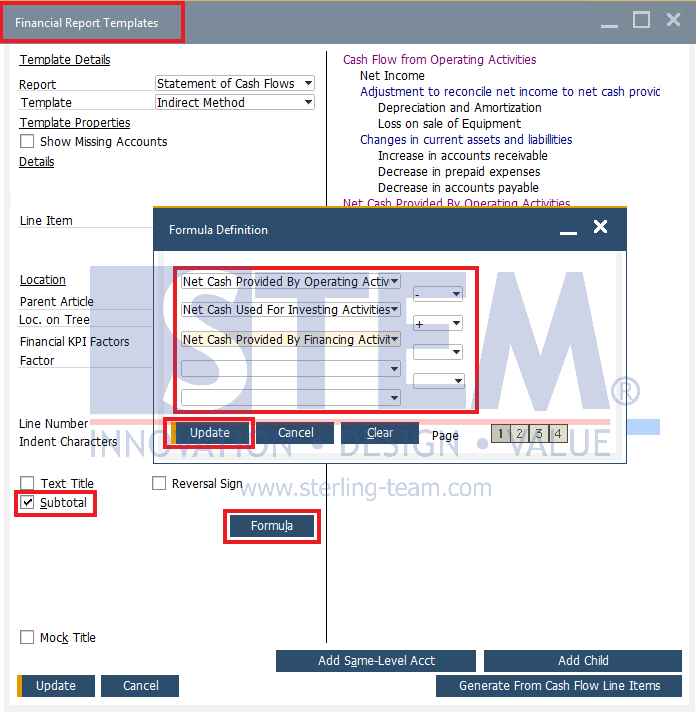Open the last empty operator dropdown

(438, 381)
